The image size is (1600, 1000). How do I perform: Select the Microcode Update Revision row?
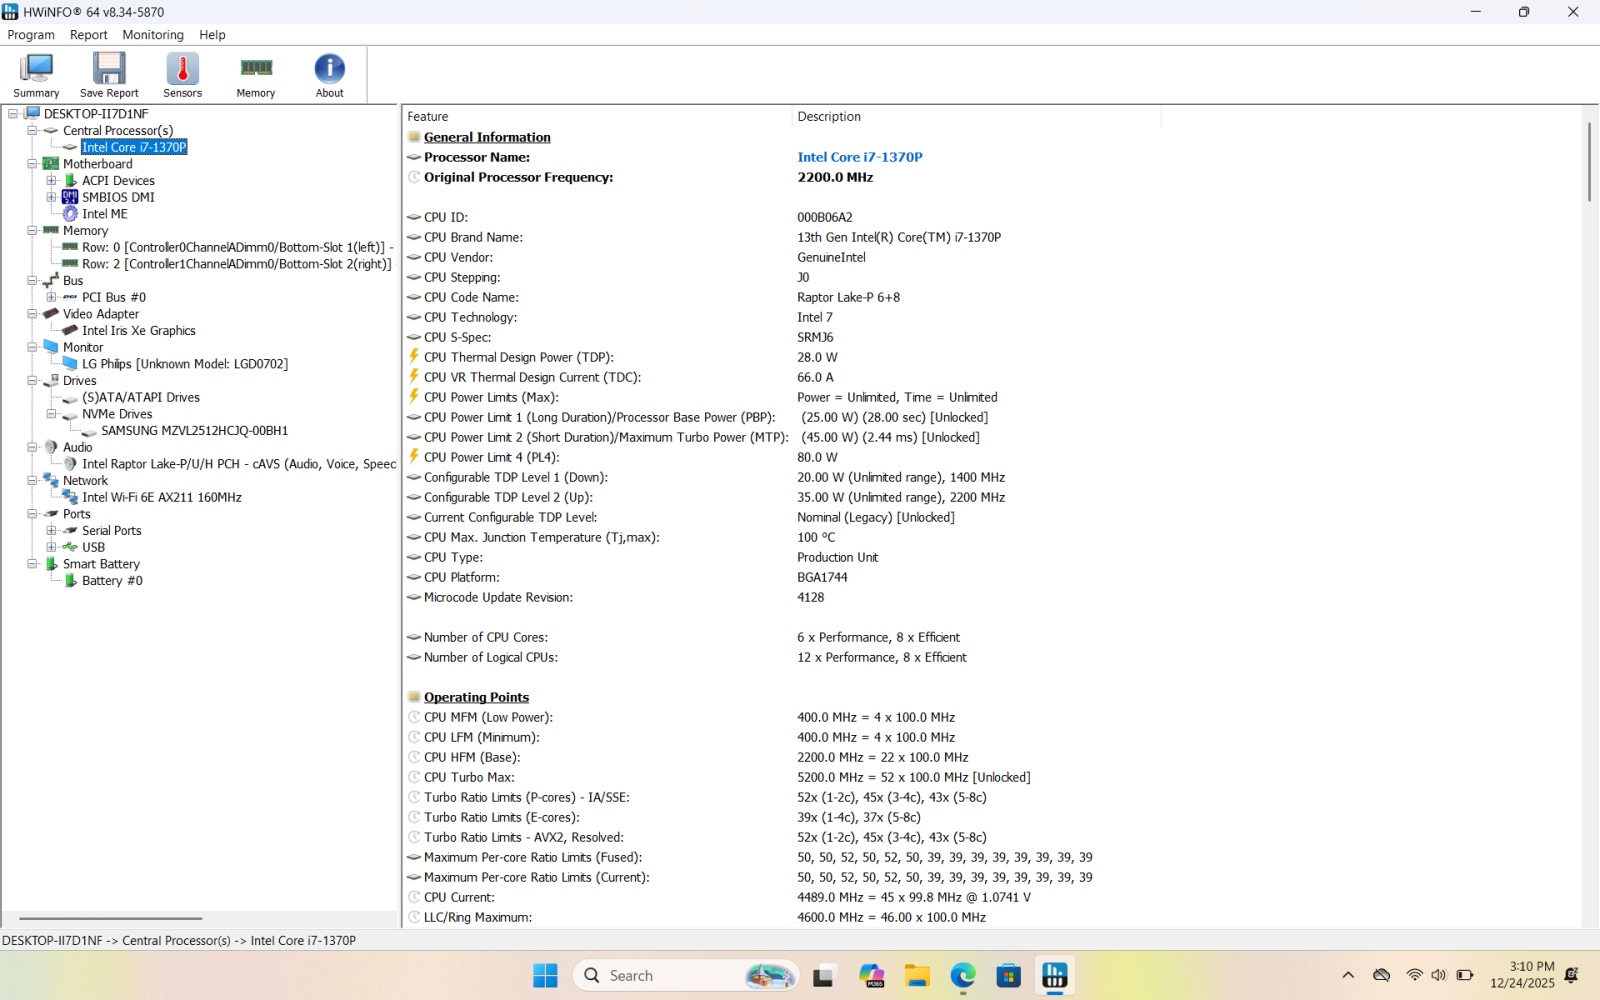coord(615,597)
